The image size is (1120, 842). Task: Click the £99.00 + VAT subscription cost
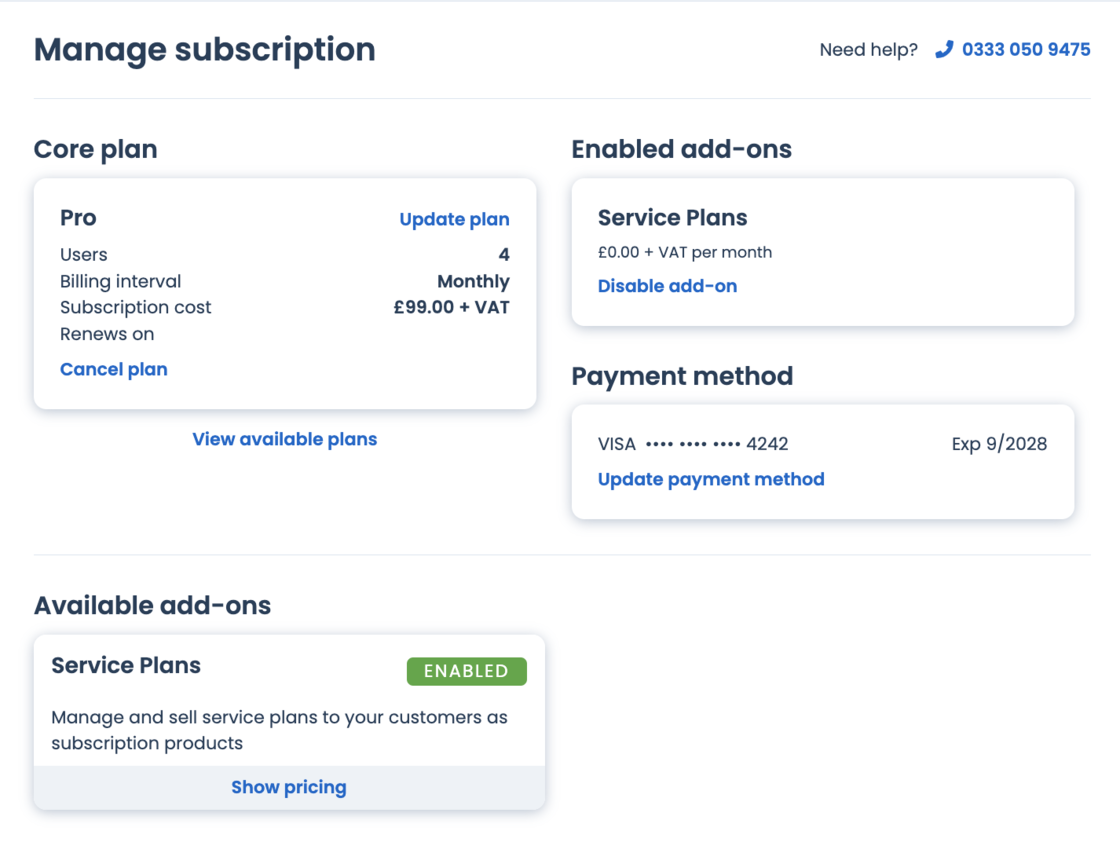click(x=451, y=307)
